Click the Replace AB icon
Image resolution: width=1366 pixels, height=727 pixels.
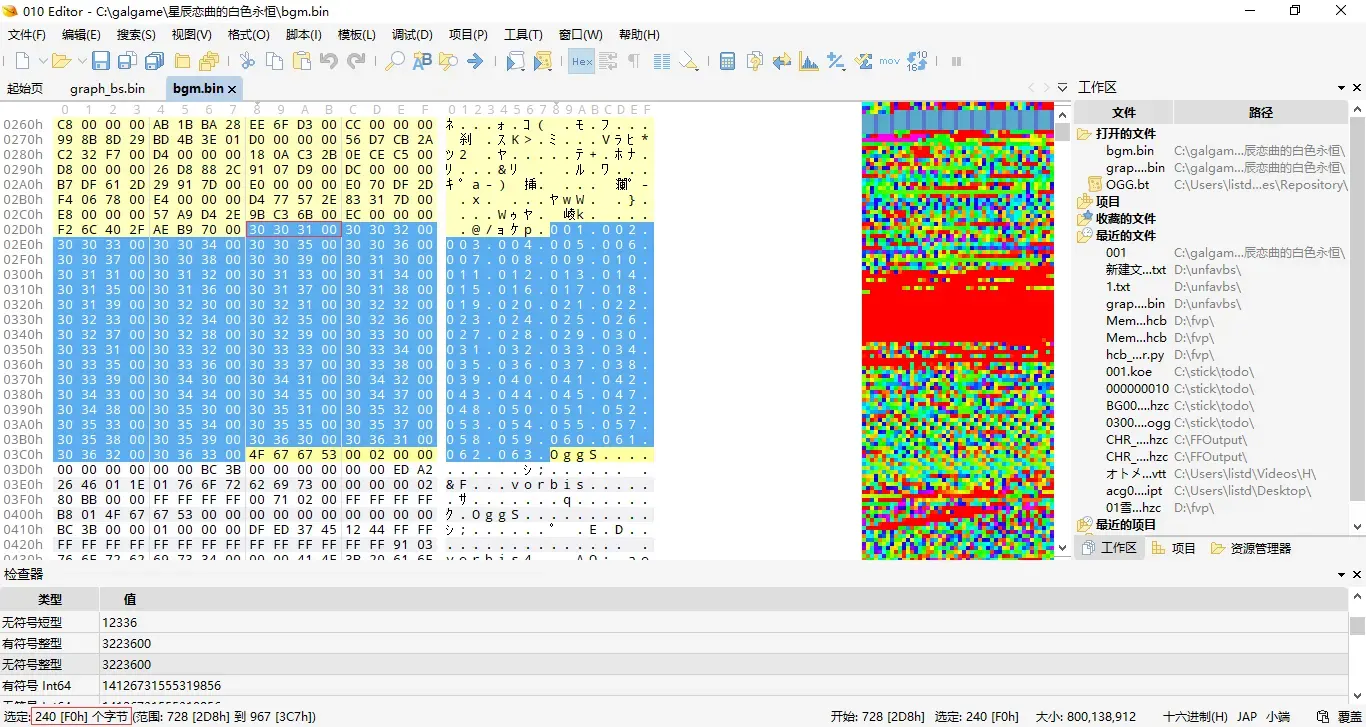[422, 61]
